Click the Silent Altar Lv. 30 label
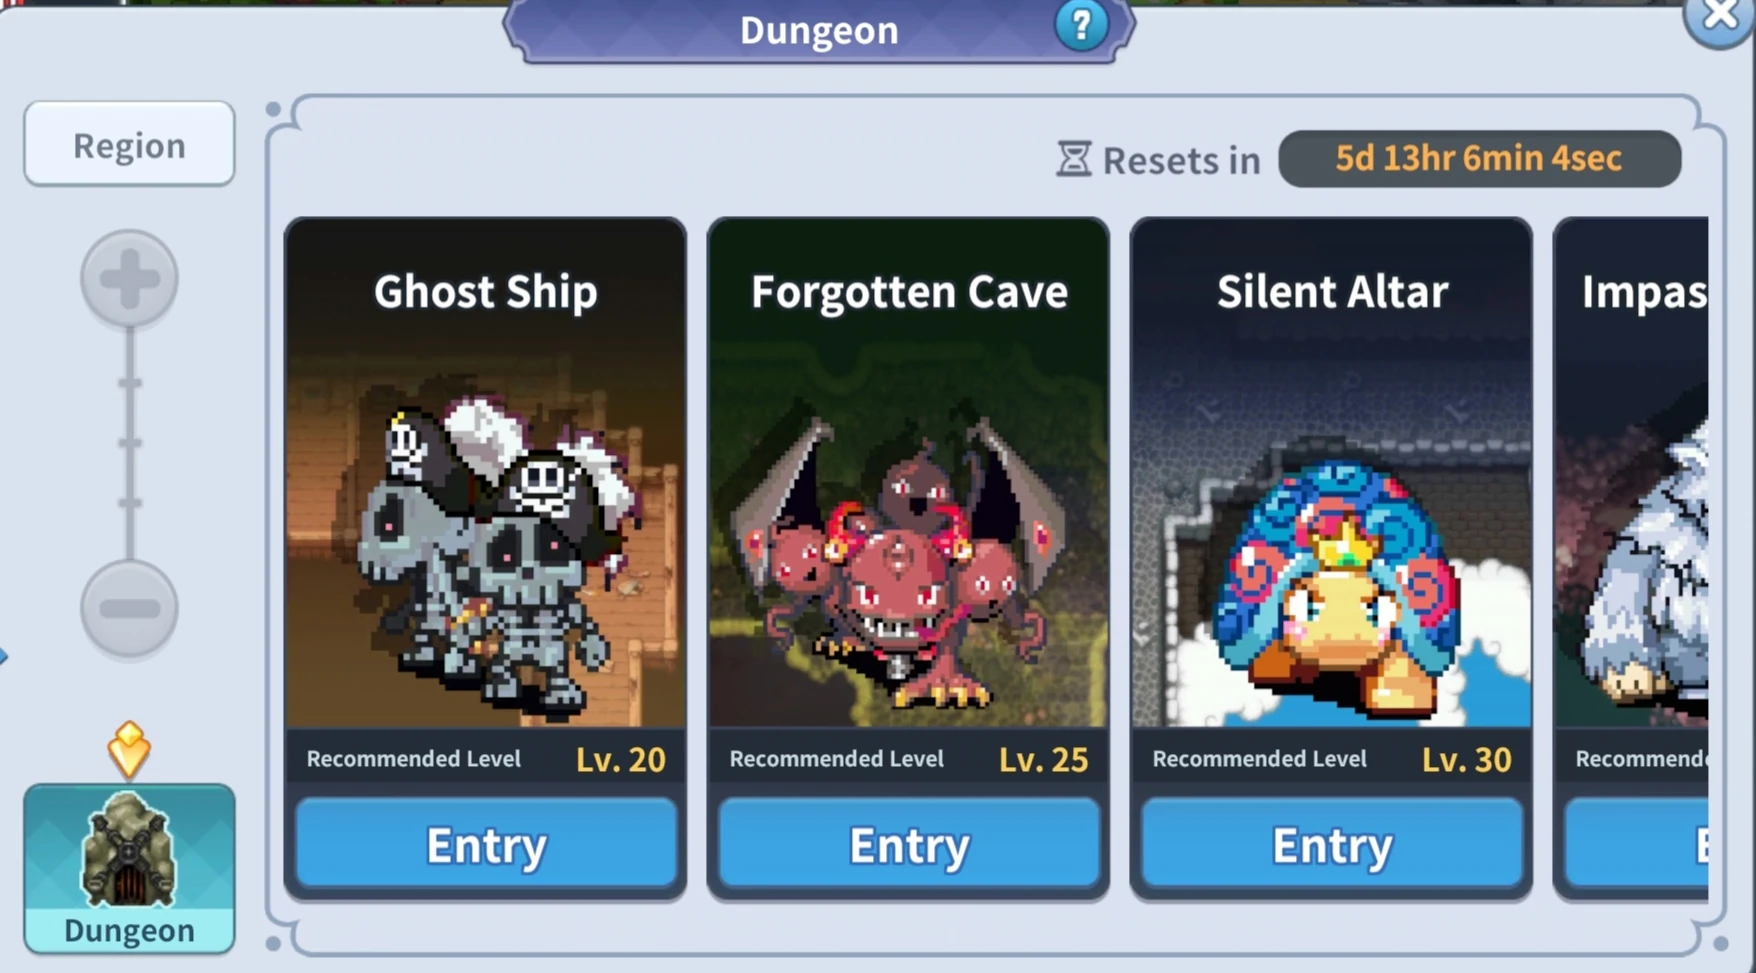The width and height of the screenshot is (1756, 973). pos(1466,759)
